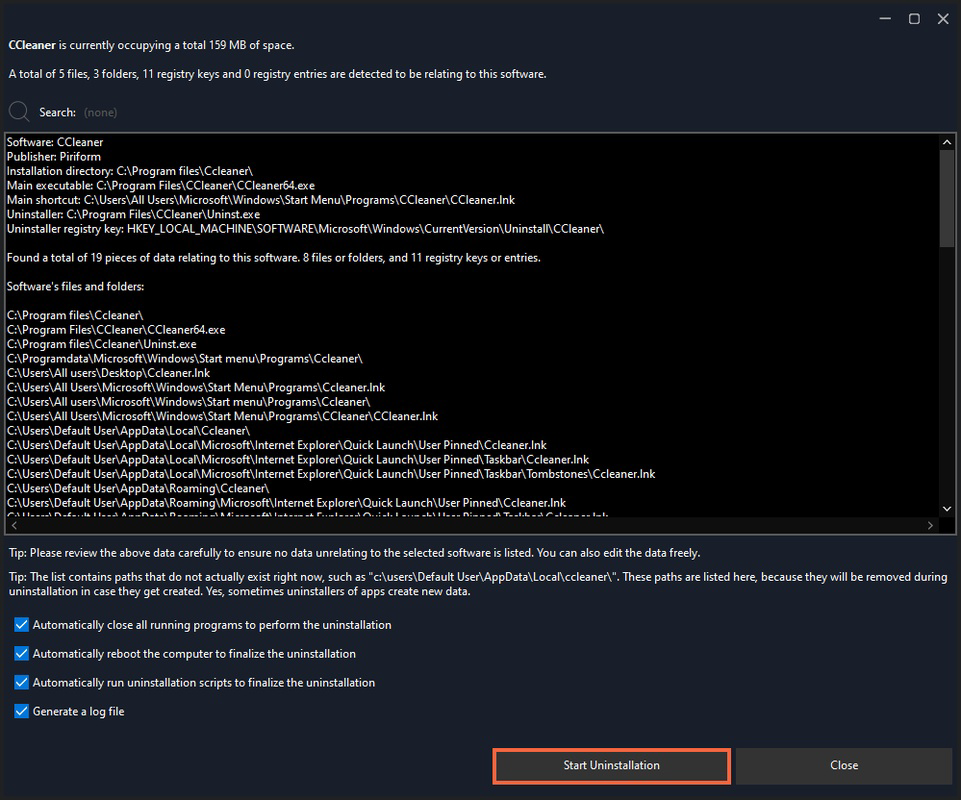
Task: Maximize the uninstaller window
Action: pos(914,19)
